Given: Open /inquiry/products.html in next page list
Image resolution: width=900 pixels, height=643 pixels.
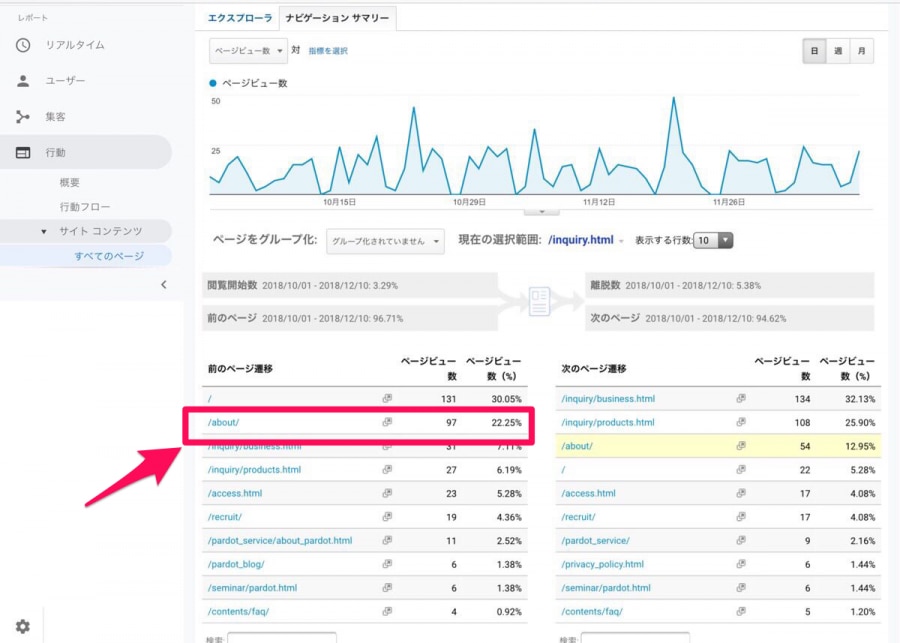Looking at the screenshot, I should coord(608,422).
